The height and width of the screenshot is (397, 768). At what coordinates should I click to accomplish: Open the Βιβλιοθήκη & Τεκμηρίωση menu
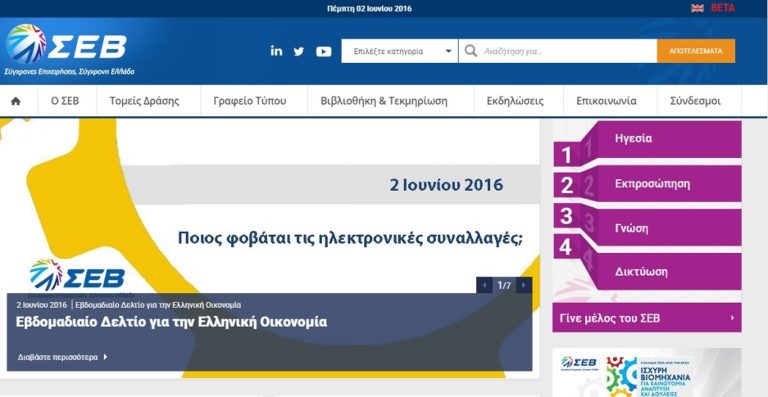tap(384, 101)
